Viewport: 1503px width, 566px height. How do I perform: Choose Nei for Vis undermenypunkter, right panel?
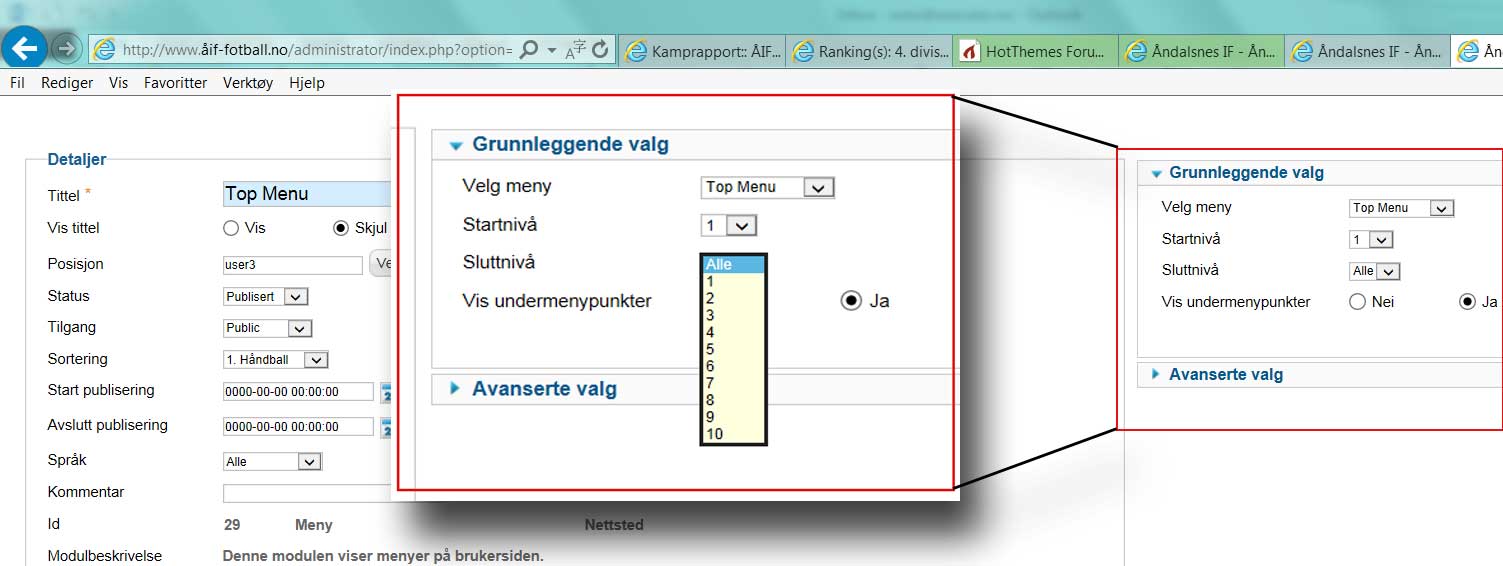click(1357, 301)
